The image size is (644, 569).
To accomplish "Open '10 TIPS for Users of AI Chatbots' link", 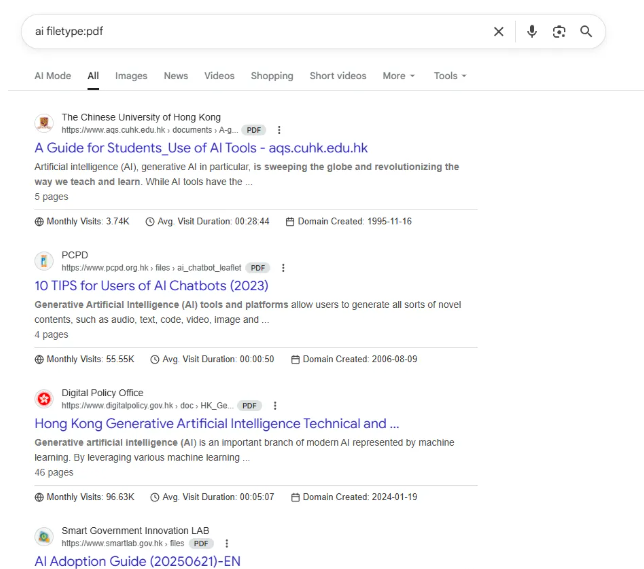I will [151, 286].
